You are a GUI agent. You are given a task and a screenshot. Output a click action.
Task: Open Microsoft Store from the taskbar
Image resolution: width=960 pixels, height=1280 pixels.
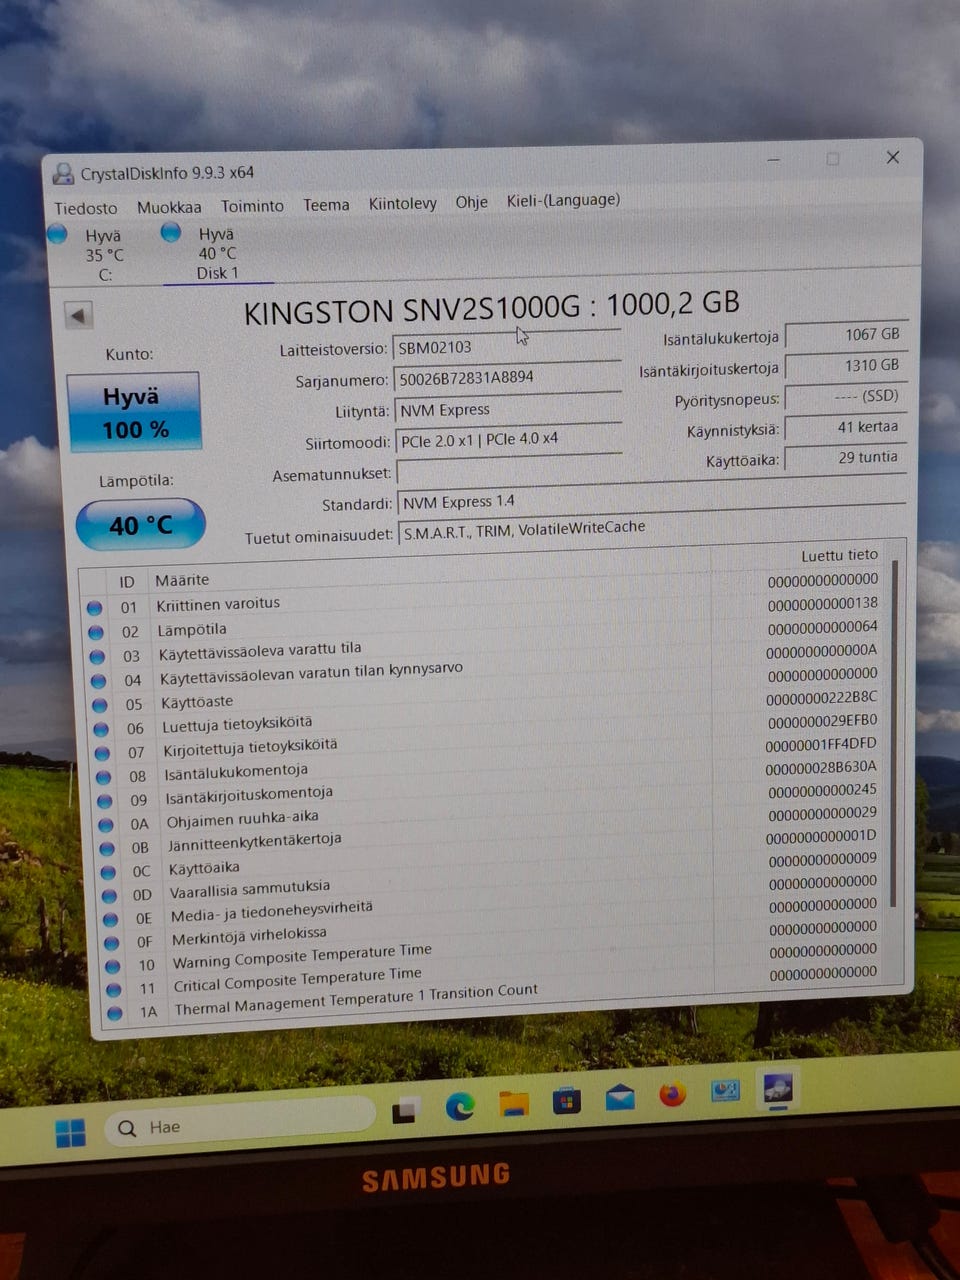tap(567, 1100)
